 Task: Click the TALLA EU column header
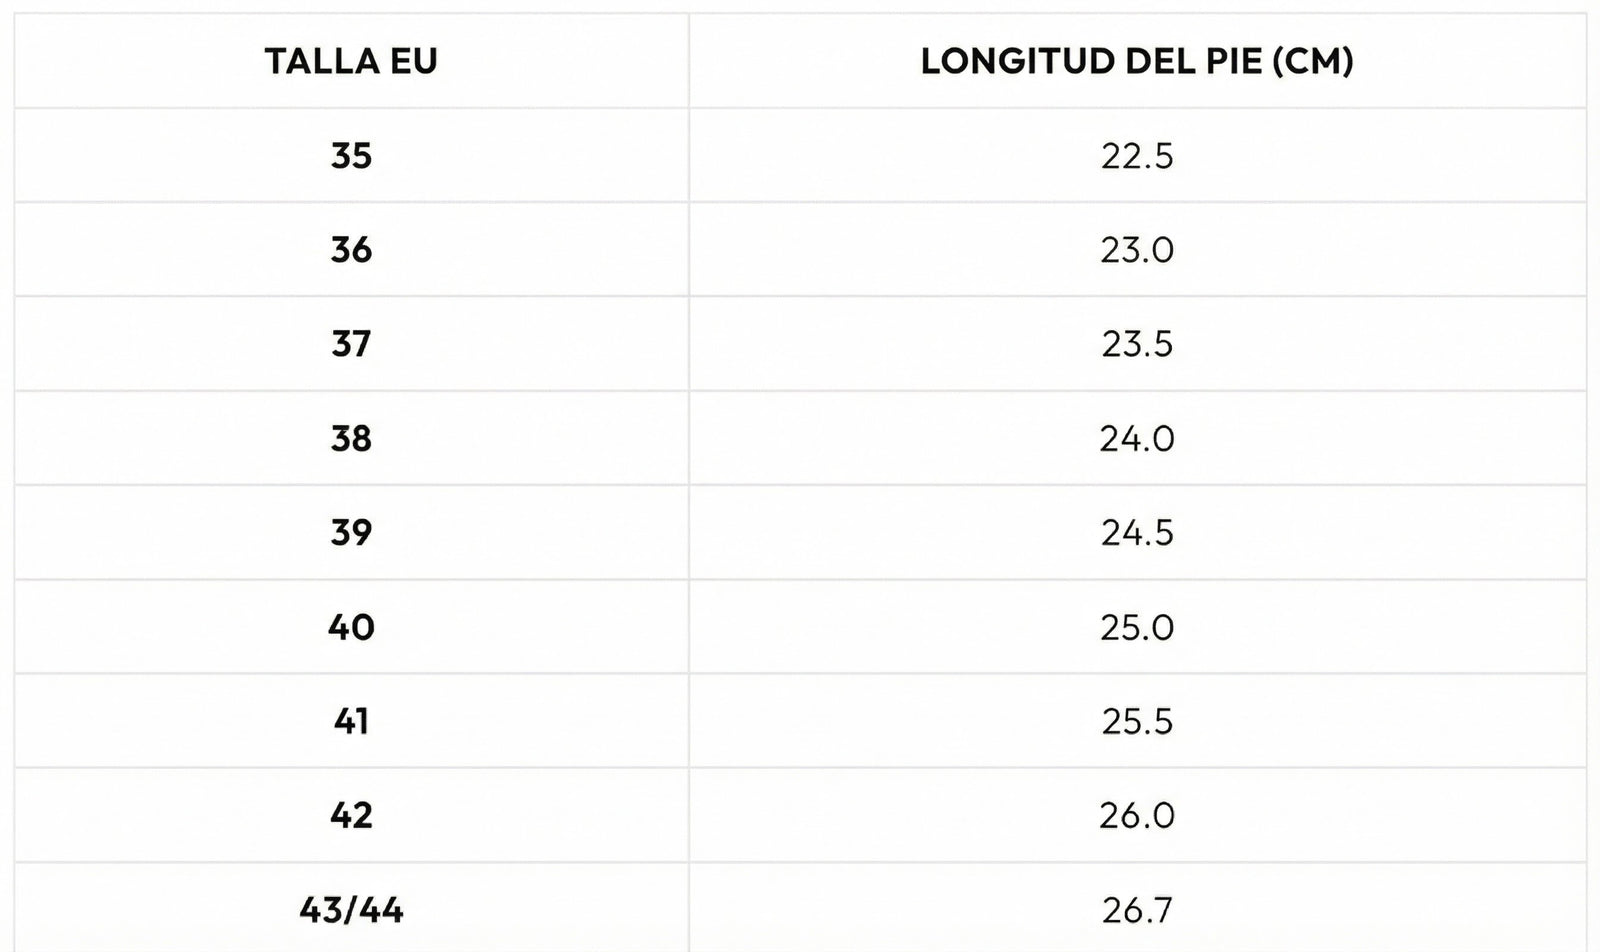[x=351, y=61]
